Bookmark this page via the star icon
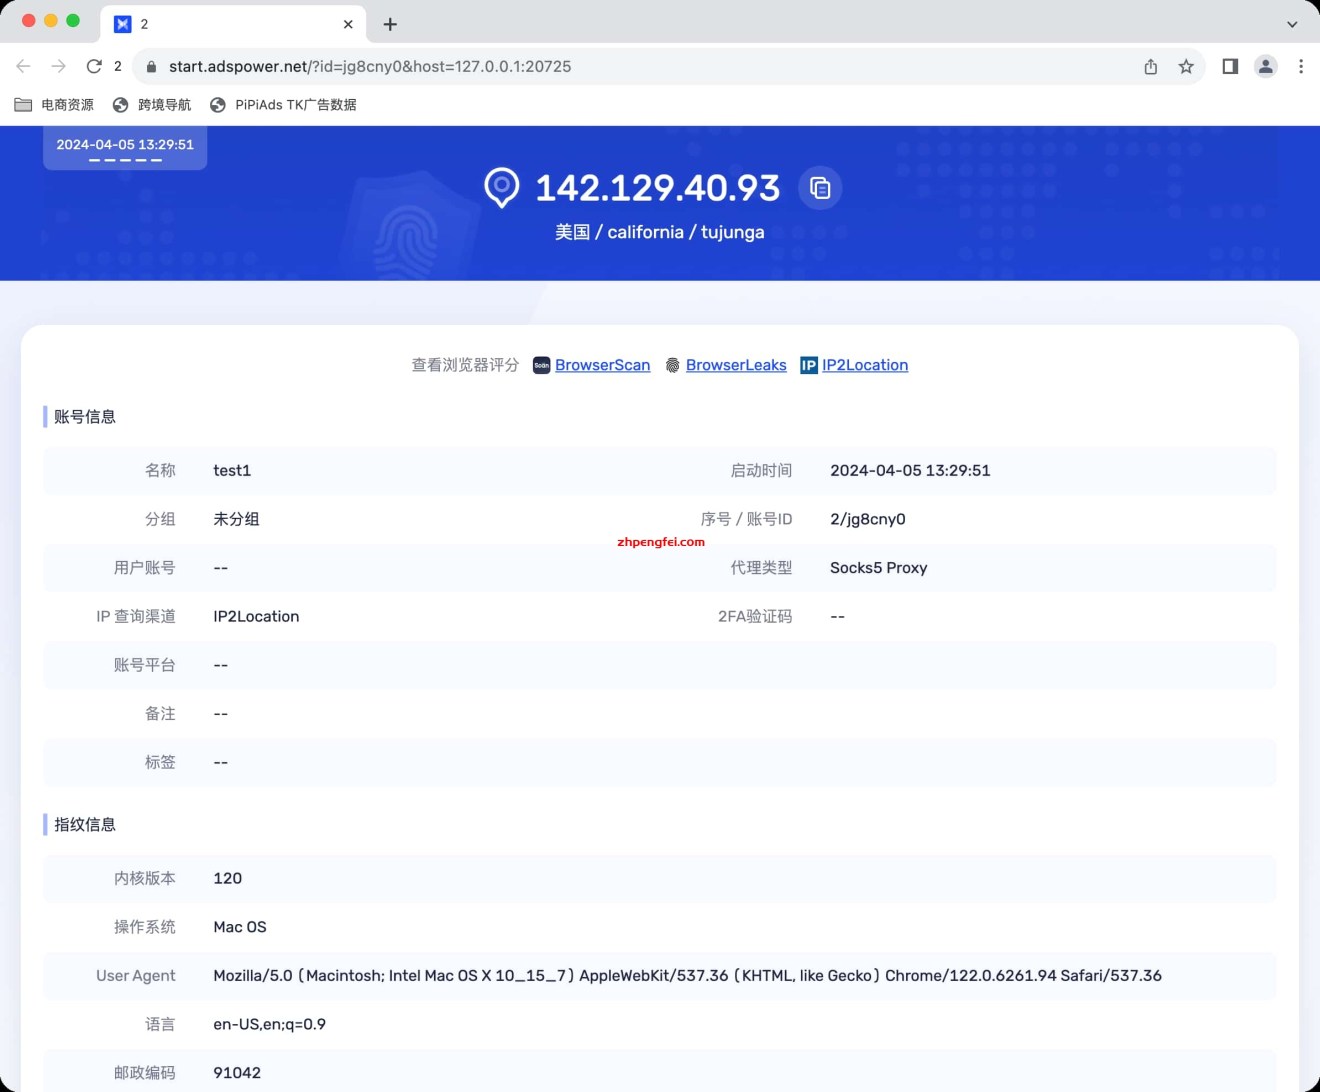This screenshot has width=1320, height=1092. click(1186, 66)
